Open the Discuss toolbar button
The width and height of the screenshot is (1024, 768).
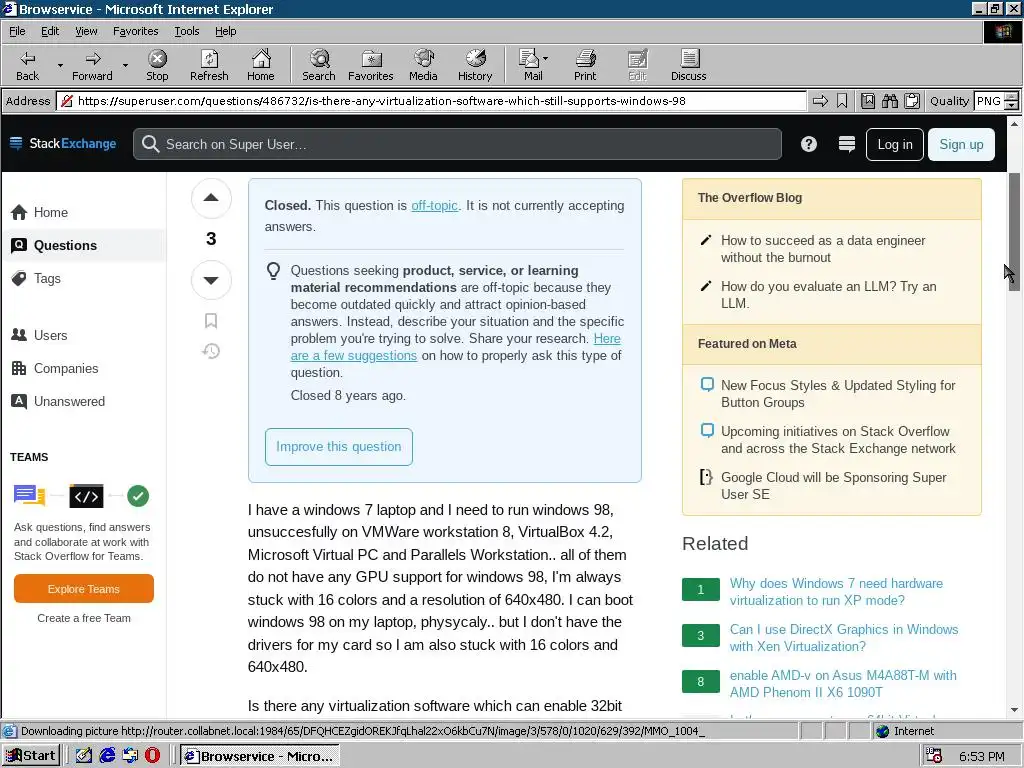(x=688, y=65)
